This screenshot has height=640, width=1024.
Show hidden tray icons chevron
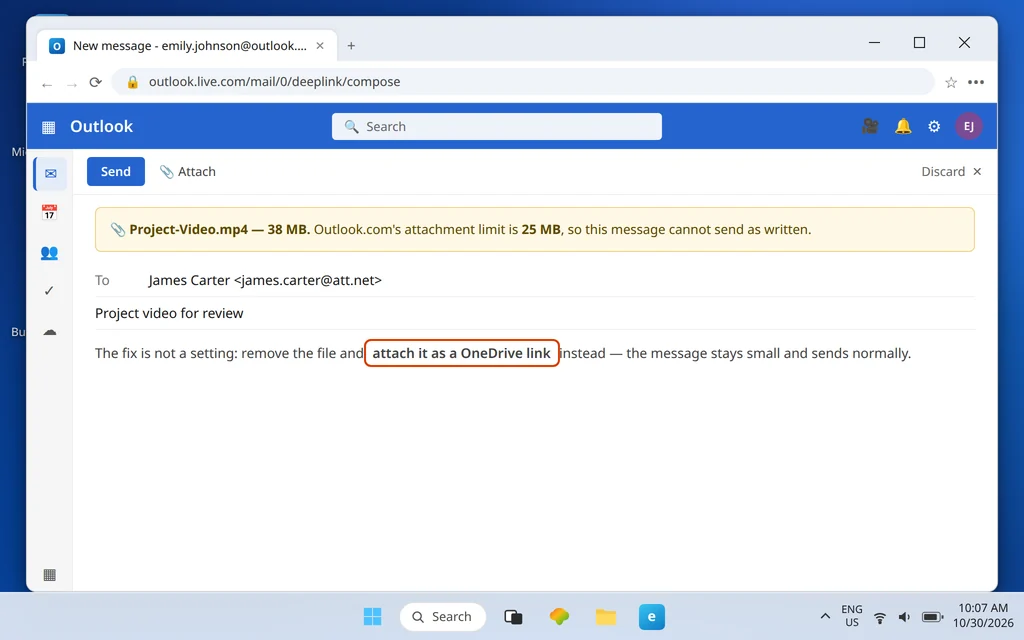coord(825,616)
